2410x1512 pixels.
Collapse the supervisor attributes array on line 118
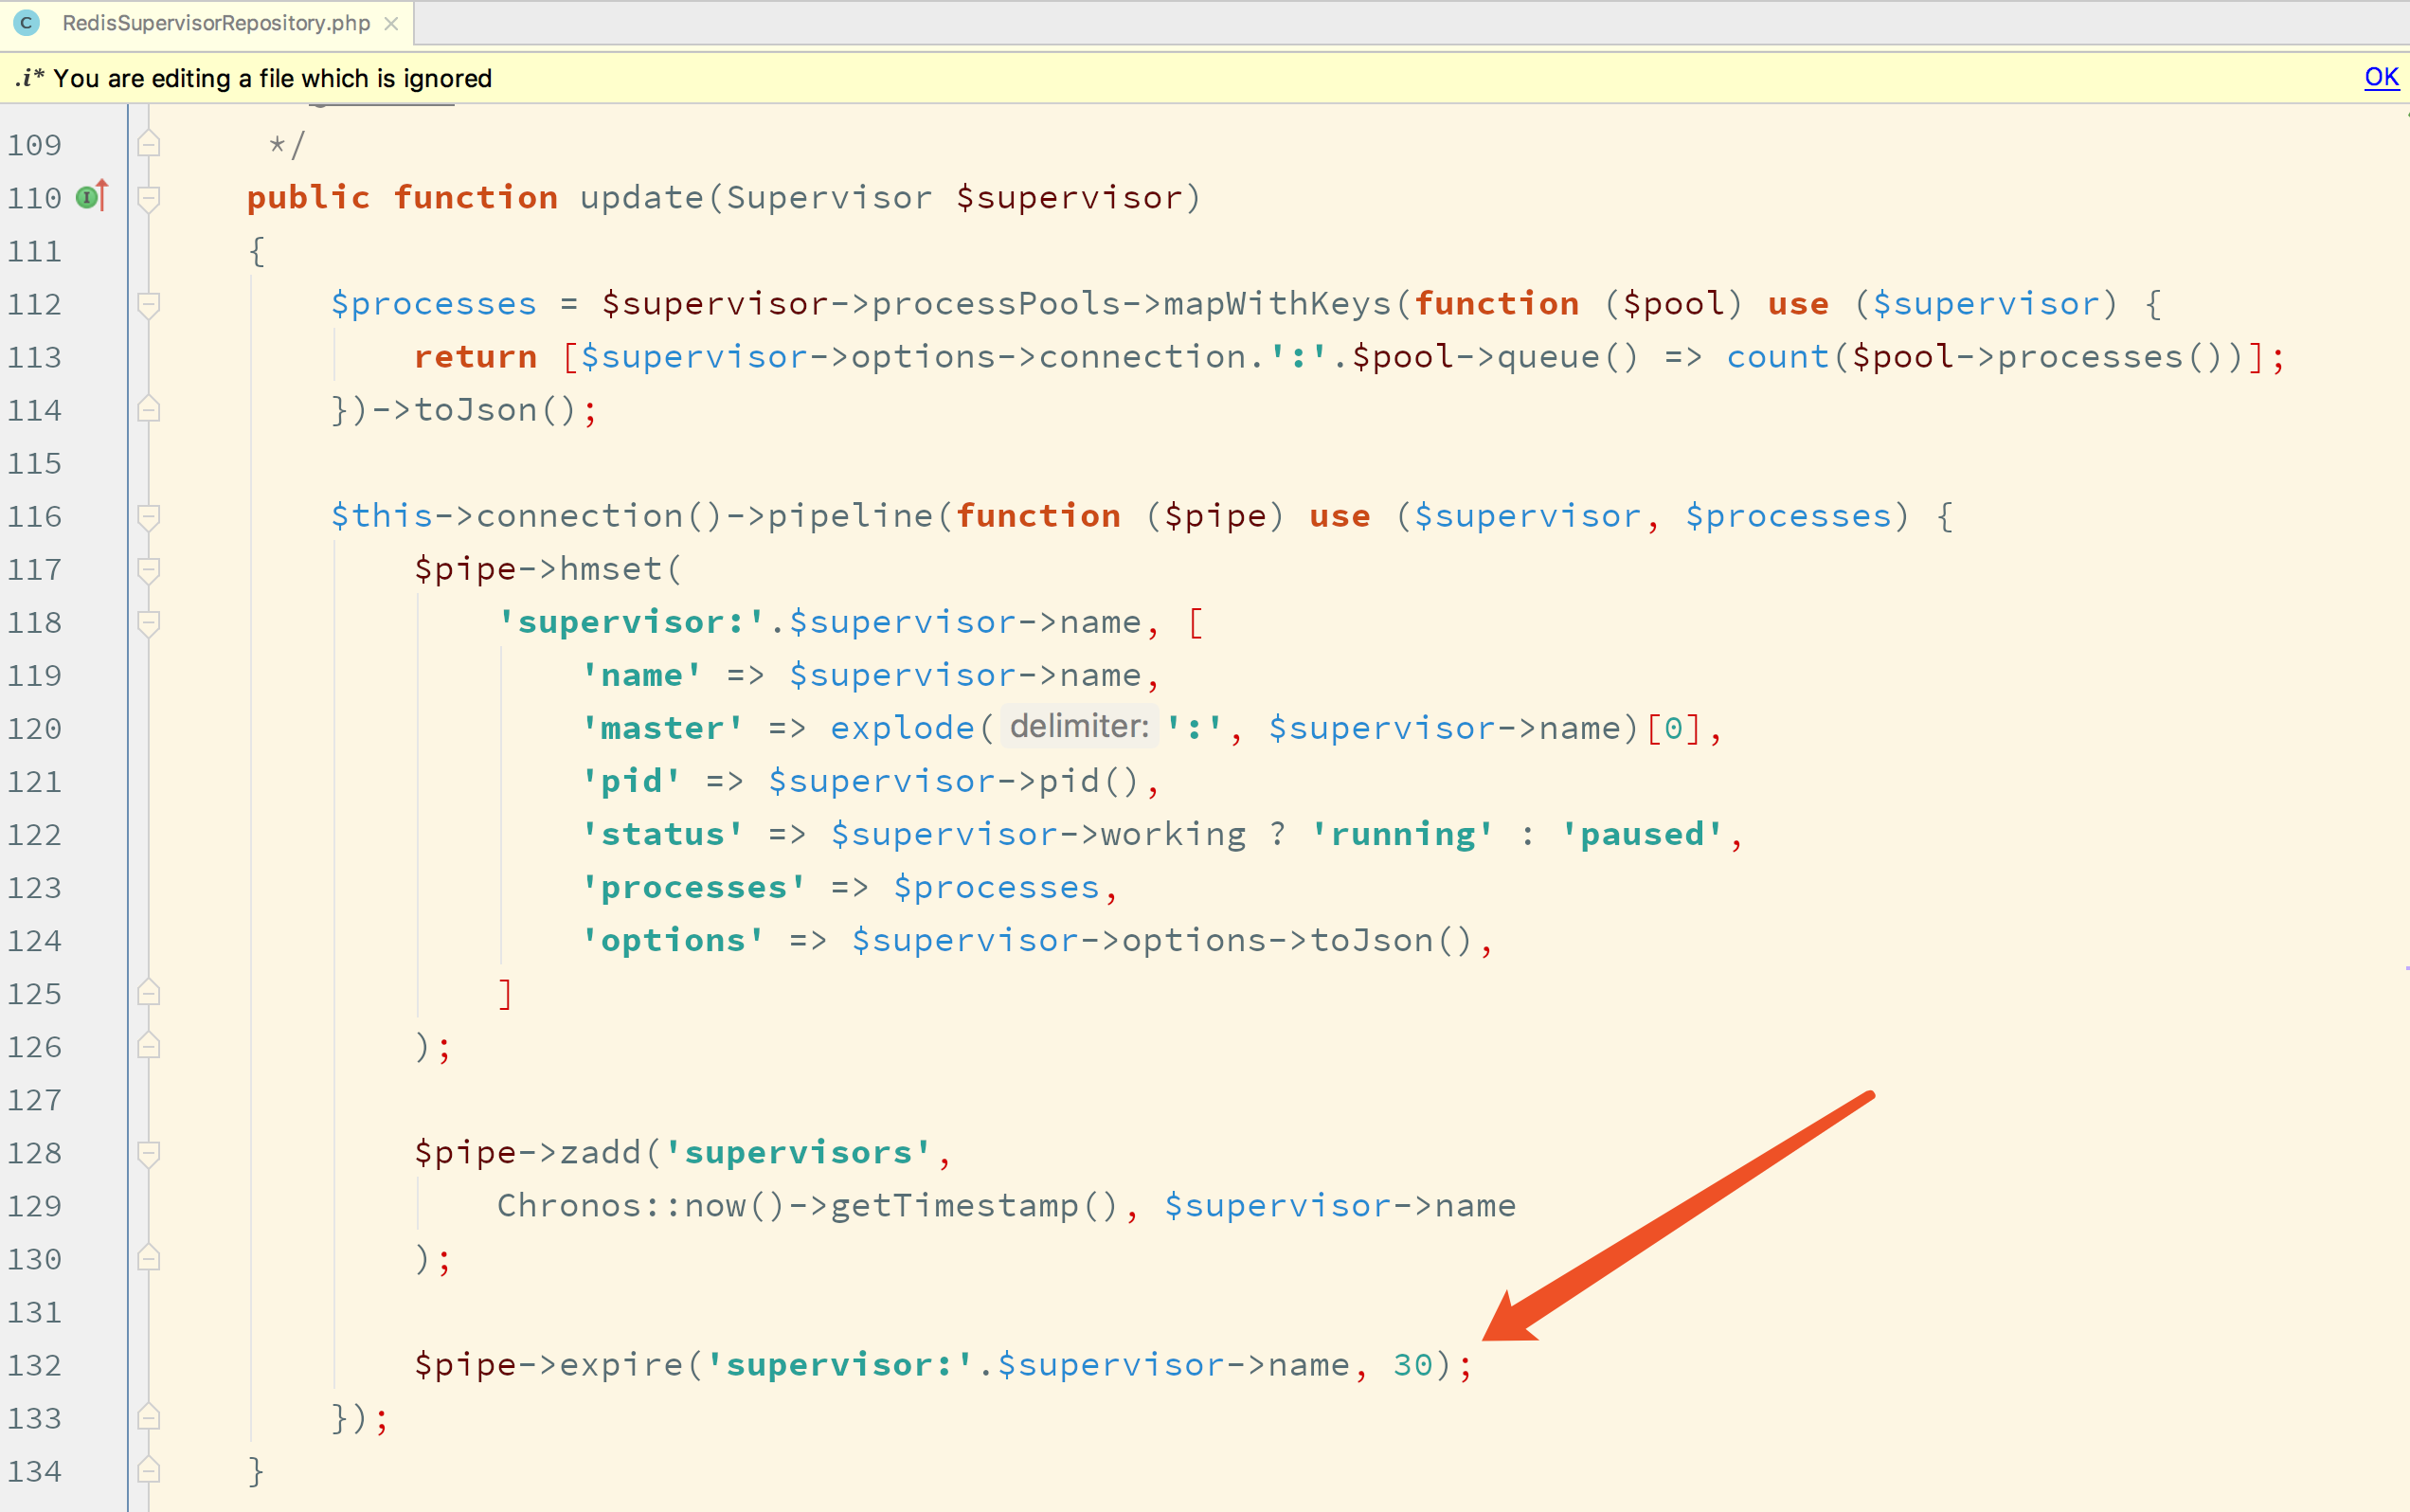[x=148, y=621]
